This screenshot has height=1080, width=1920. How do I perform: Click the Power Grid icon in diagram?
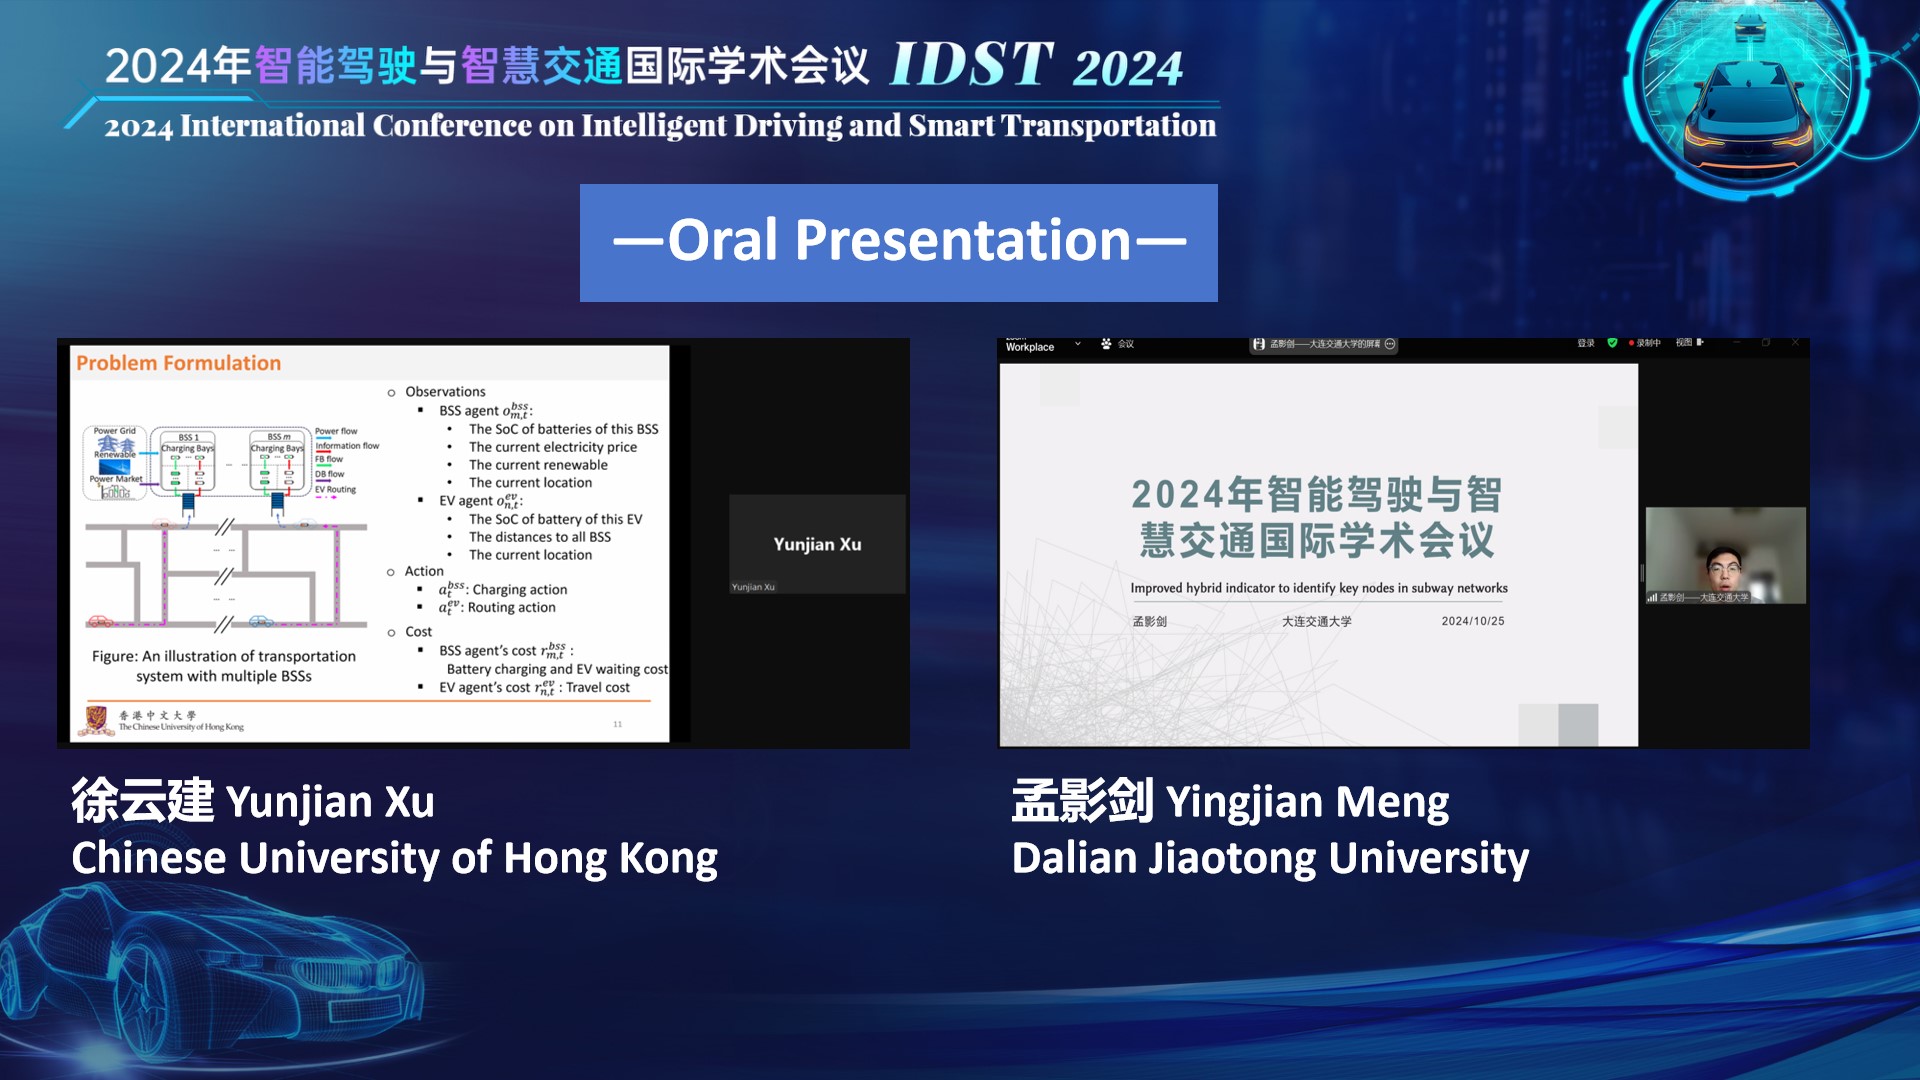(115, 444)
